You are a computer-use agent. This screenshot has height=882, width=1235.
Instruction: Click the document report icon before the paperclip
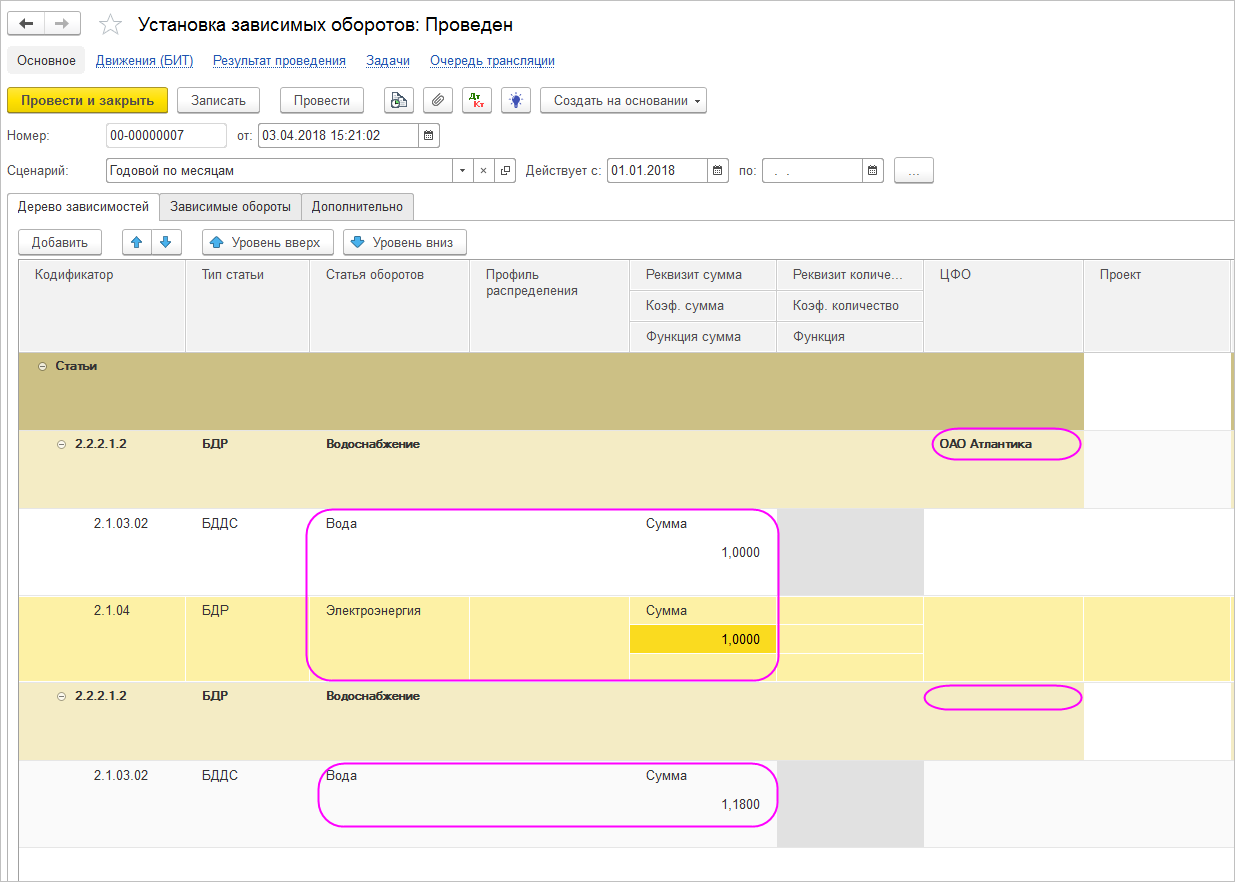399,100
